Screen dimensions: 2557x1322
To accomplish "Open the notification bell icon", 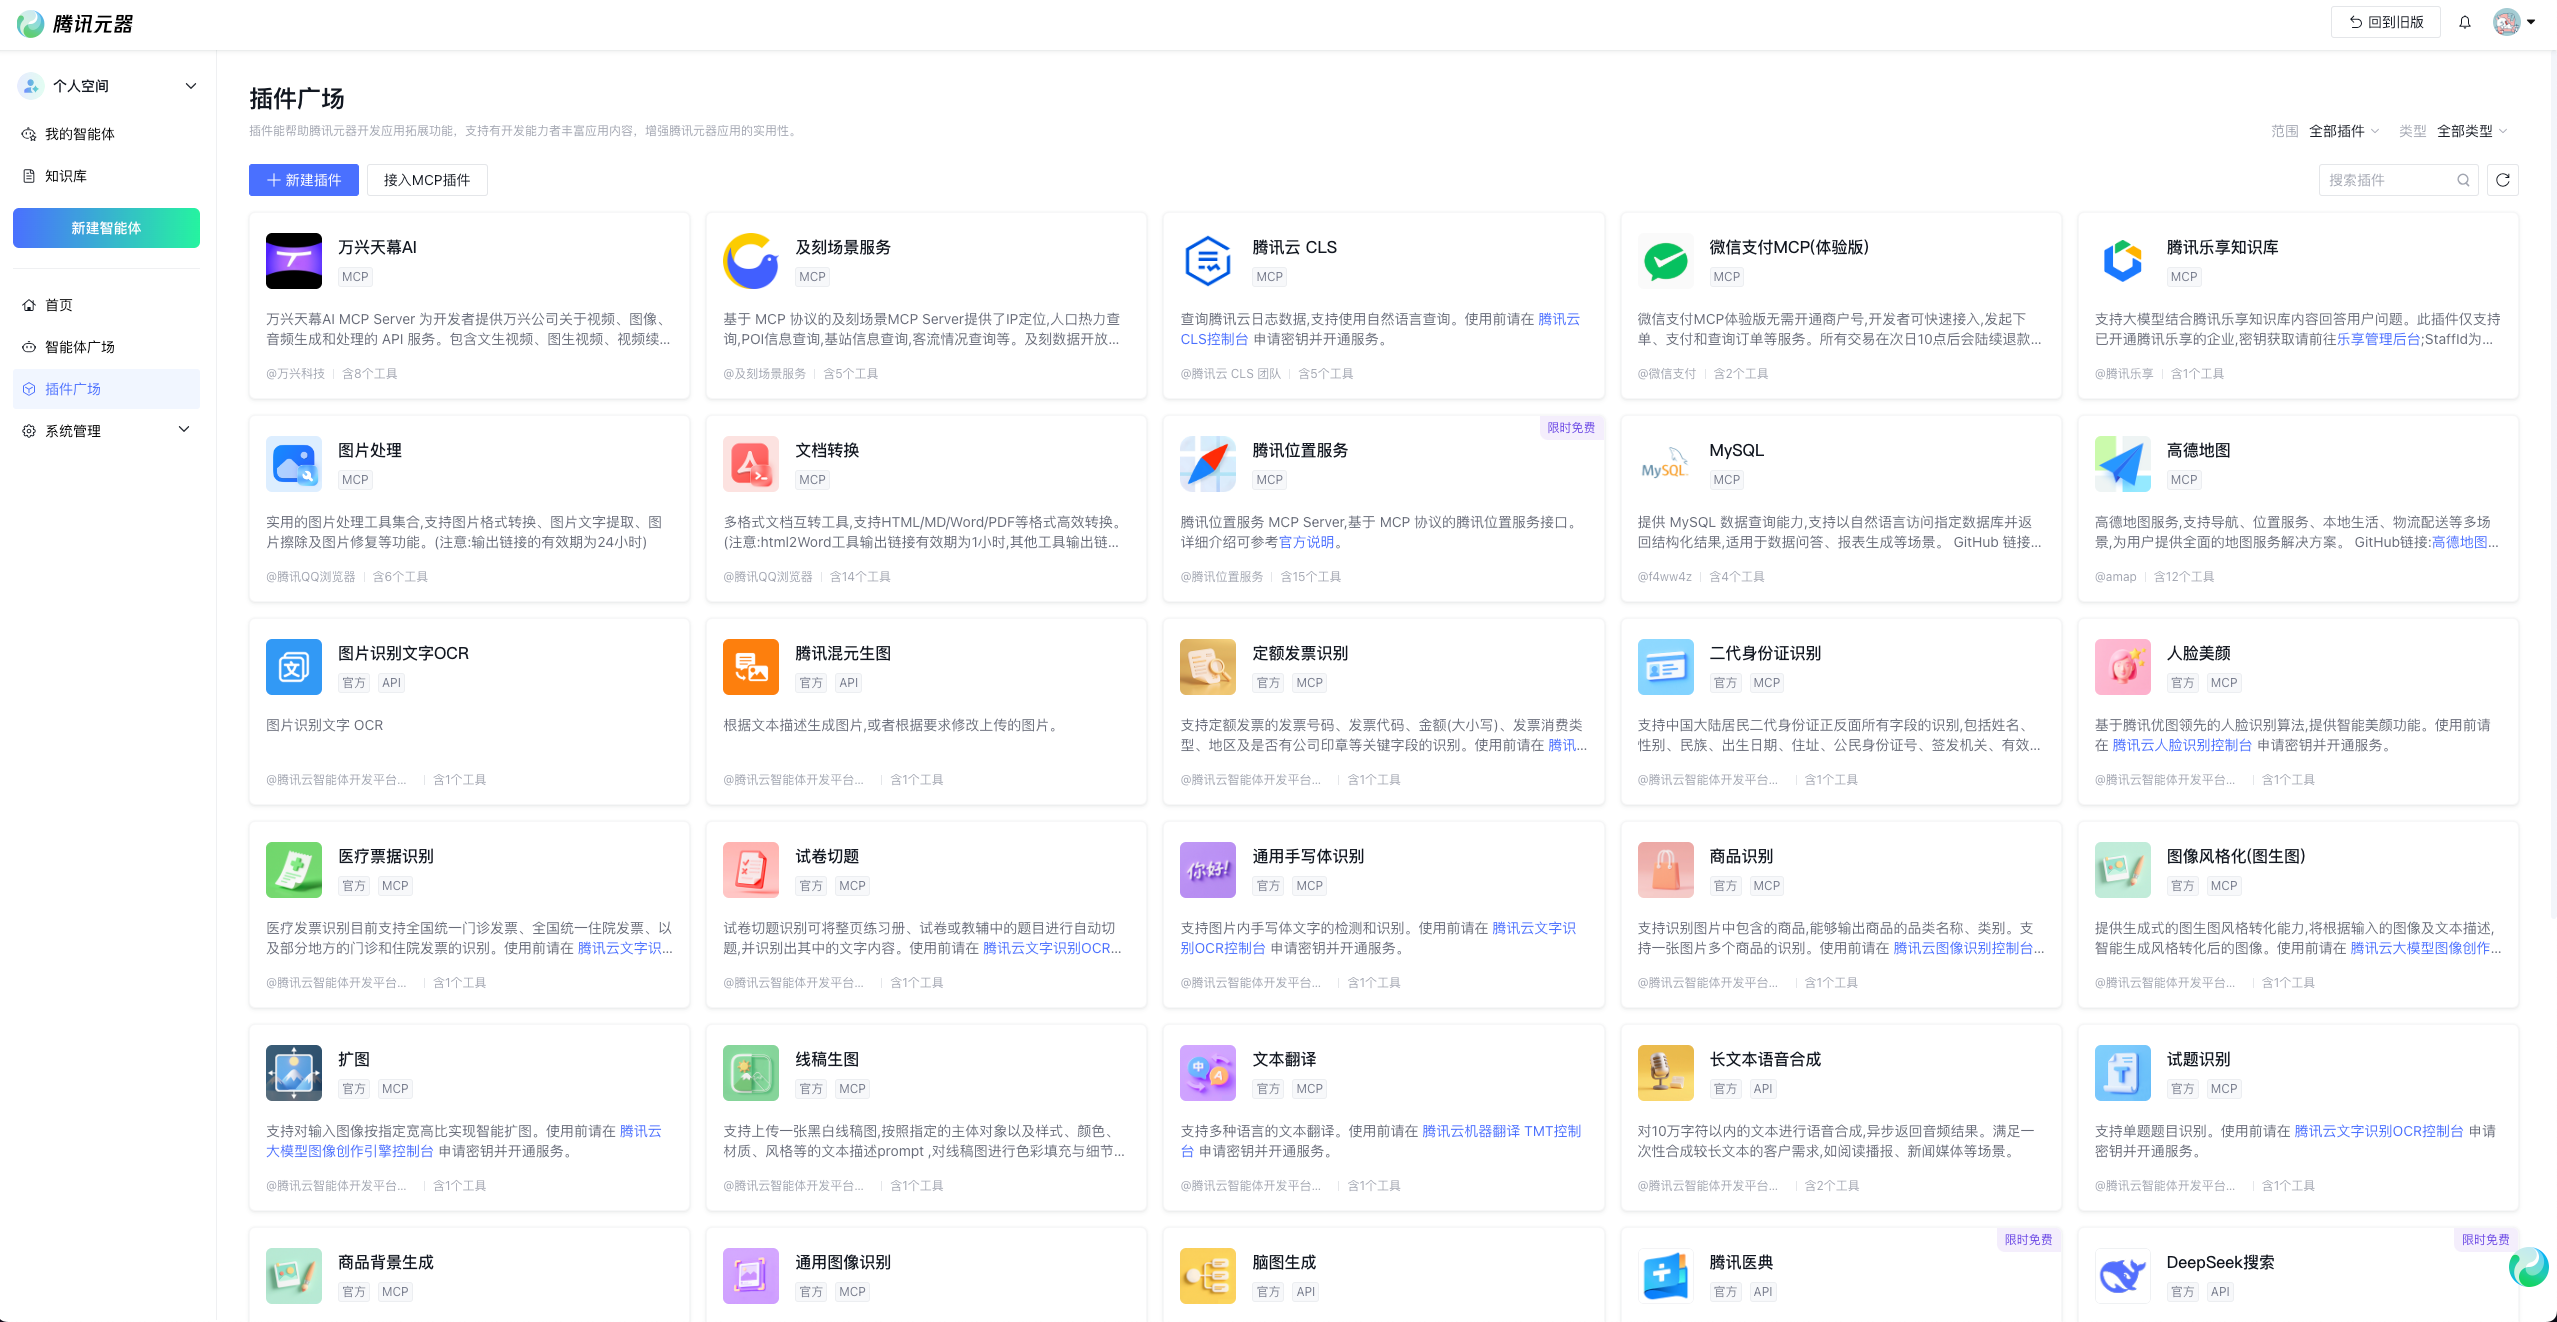I will tap(2465, 22).
